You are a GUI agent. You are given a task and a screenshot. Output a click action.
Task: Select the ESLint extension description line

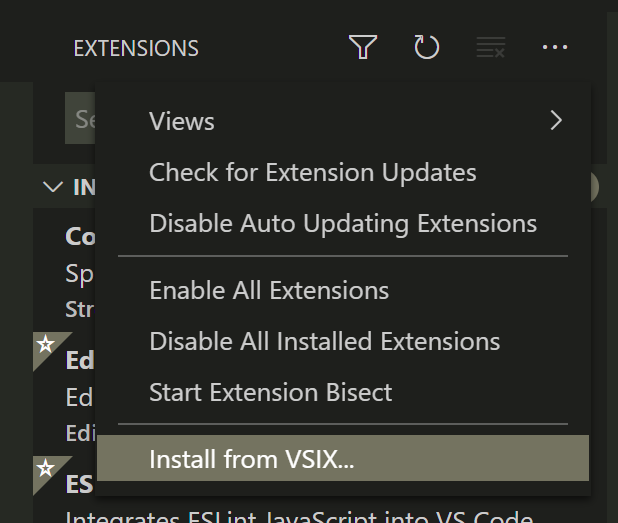pyautogui.click(x=300, y=516)
